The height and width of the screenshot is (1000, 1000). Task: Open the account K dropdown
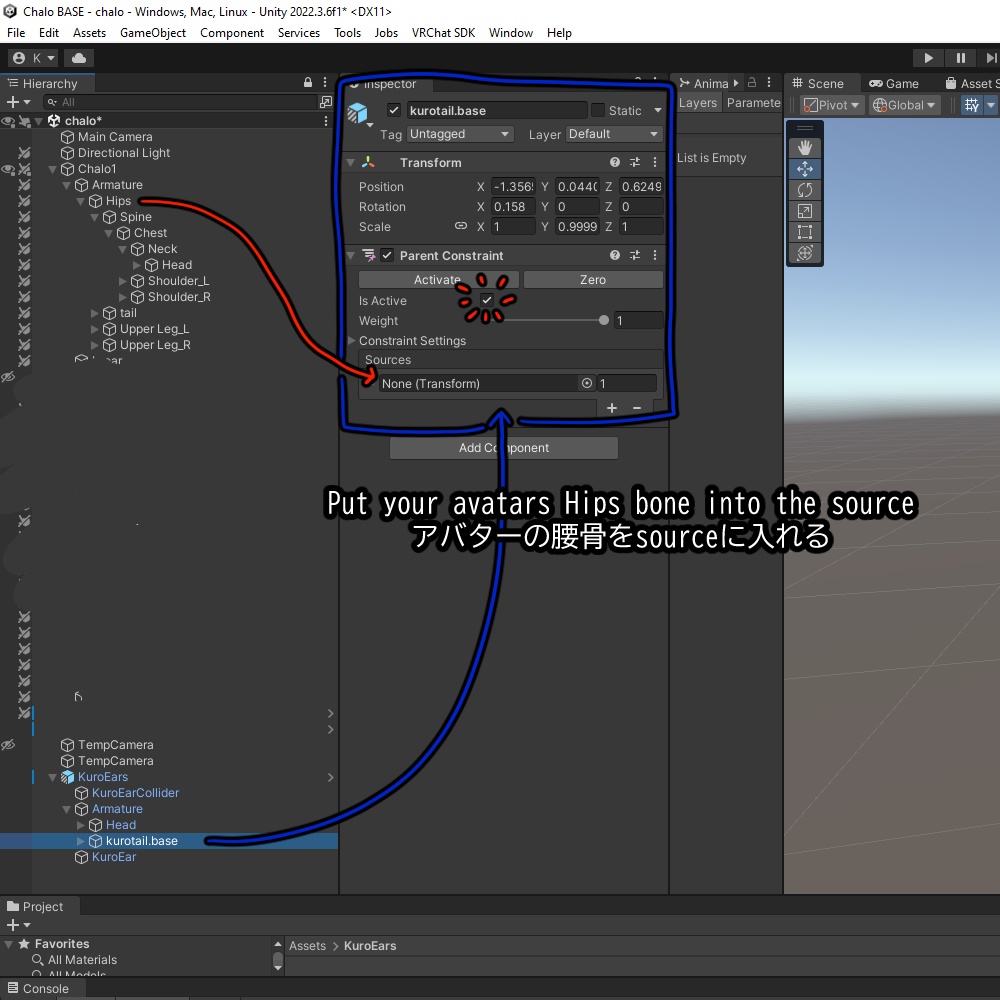coord(34,58)
